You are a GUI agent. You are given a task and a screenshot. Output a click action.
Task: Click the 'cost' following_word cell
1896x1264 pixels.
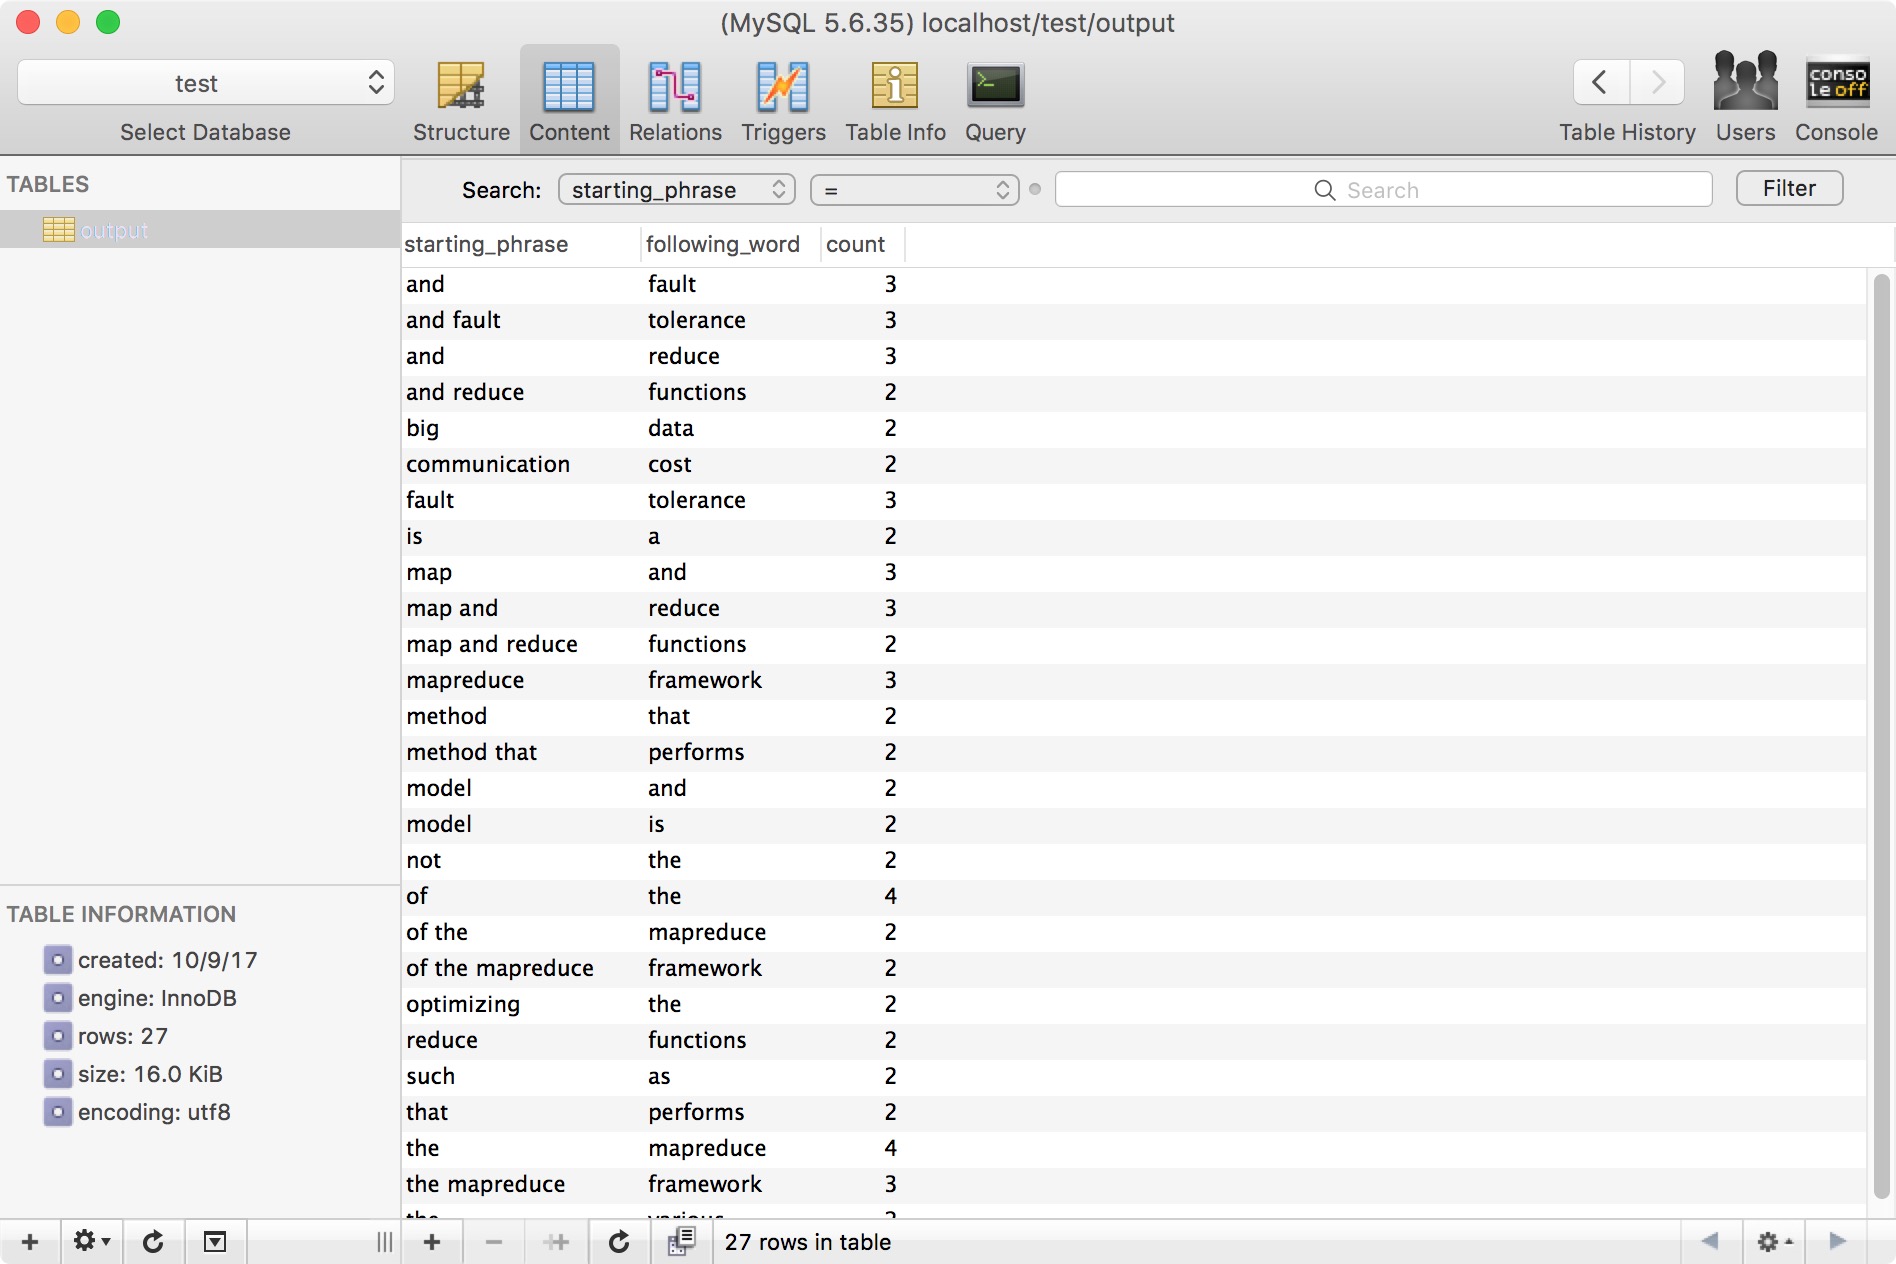730,464
